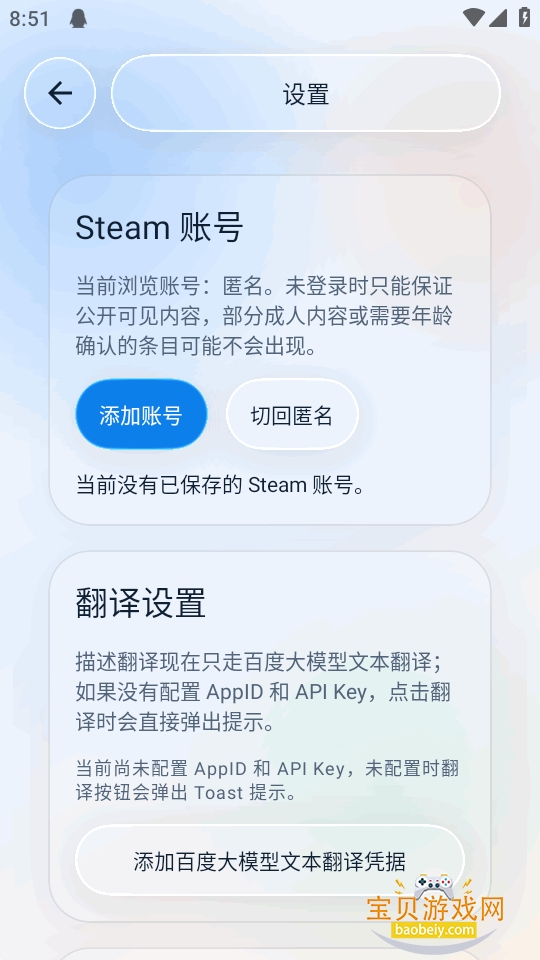This screenshot has width=540, height=960.
Task: Tap the 设置 title pill
Action: click(x=306, y=93)
